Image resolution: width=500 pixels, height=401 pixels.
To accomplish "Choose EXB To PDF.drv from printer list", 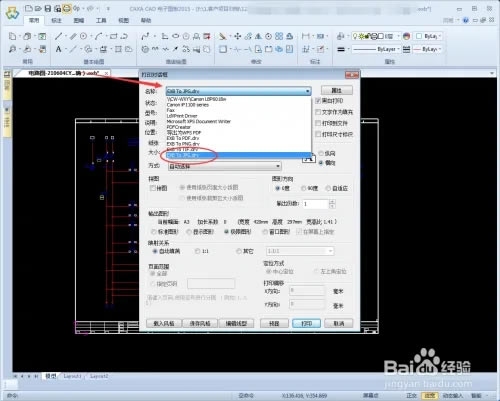I will pyautogui.click(x=239, y=138).
